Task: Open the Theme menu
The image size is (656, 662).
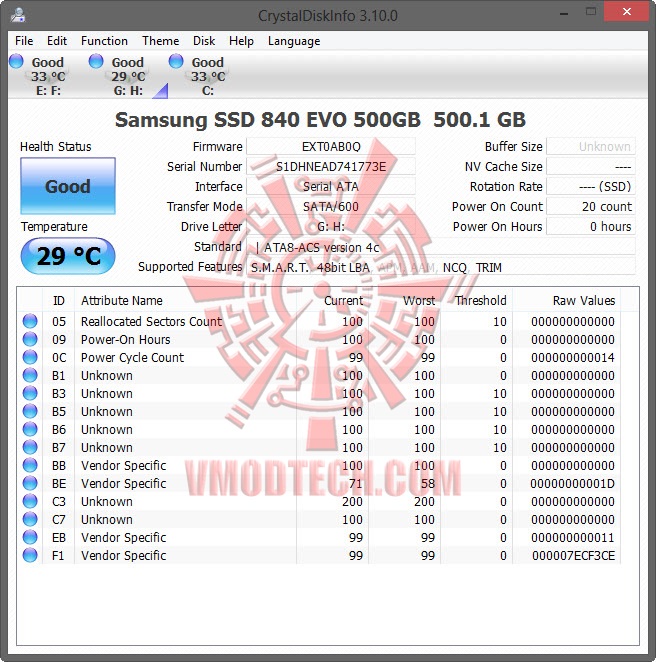Action: 160,41
